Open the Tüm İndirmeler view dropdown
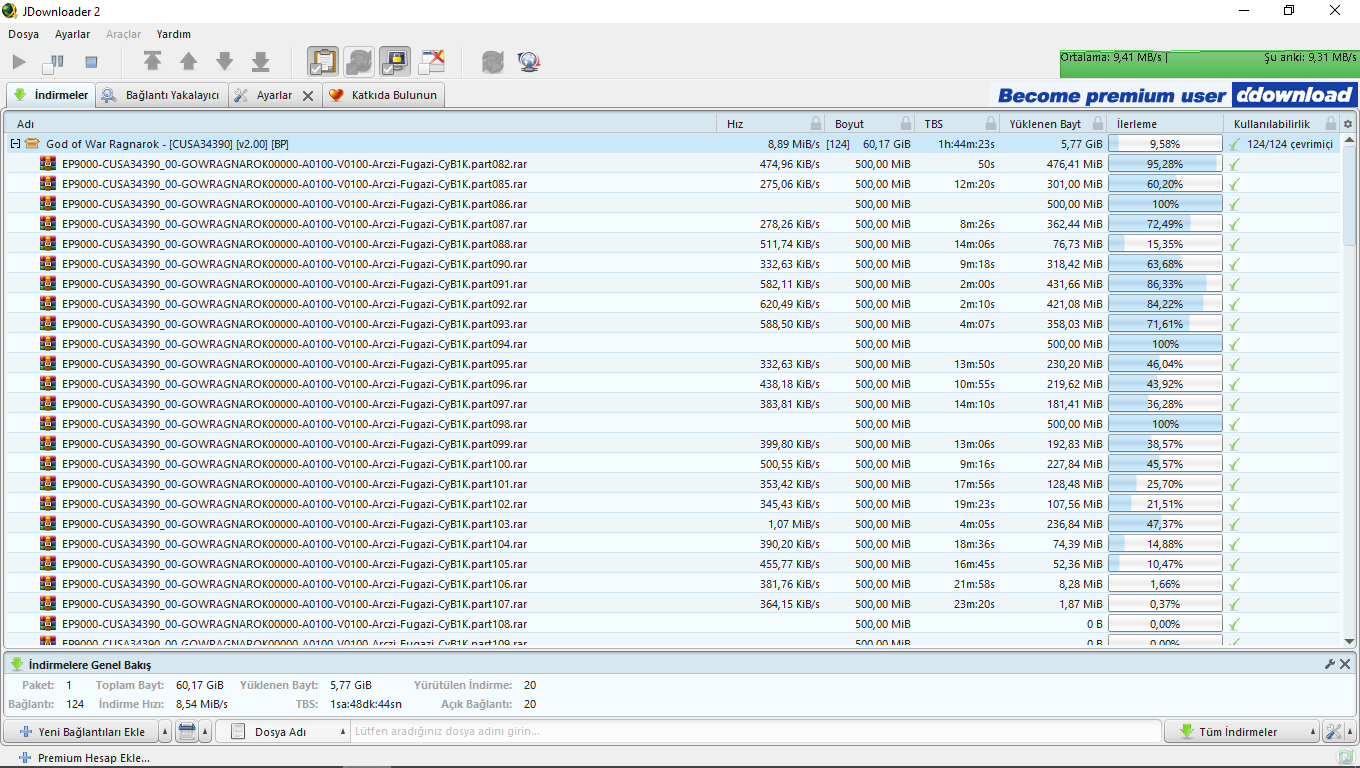 coord(1241,732)
